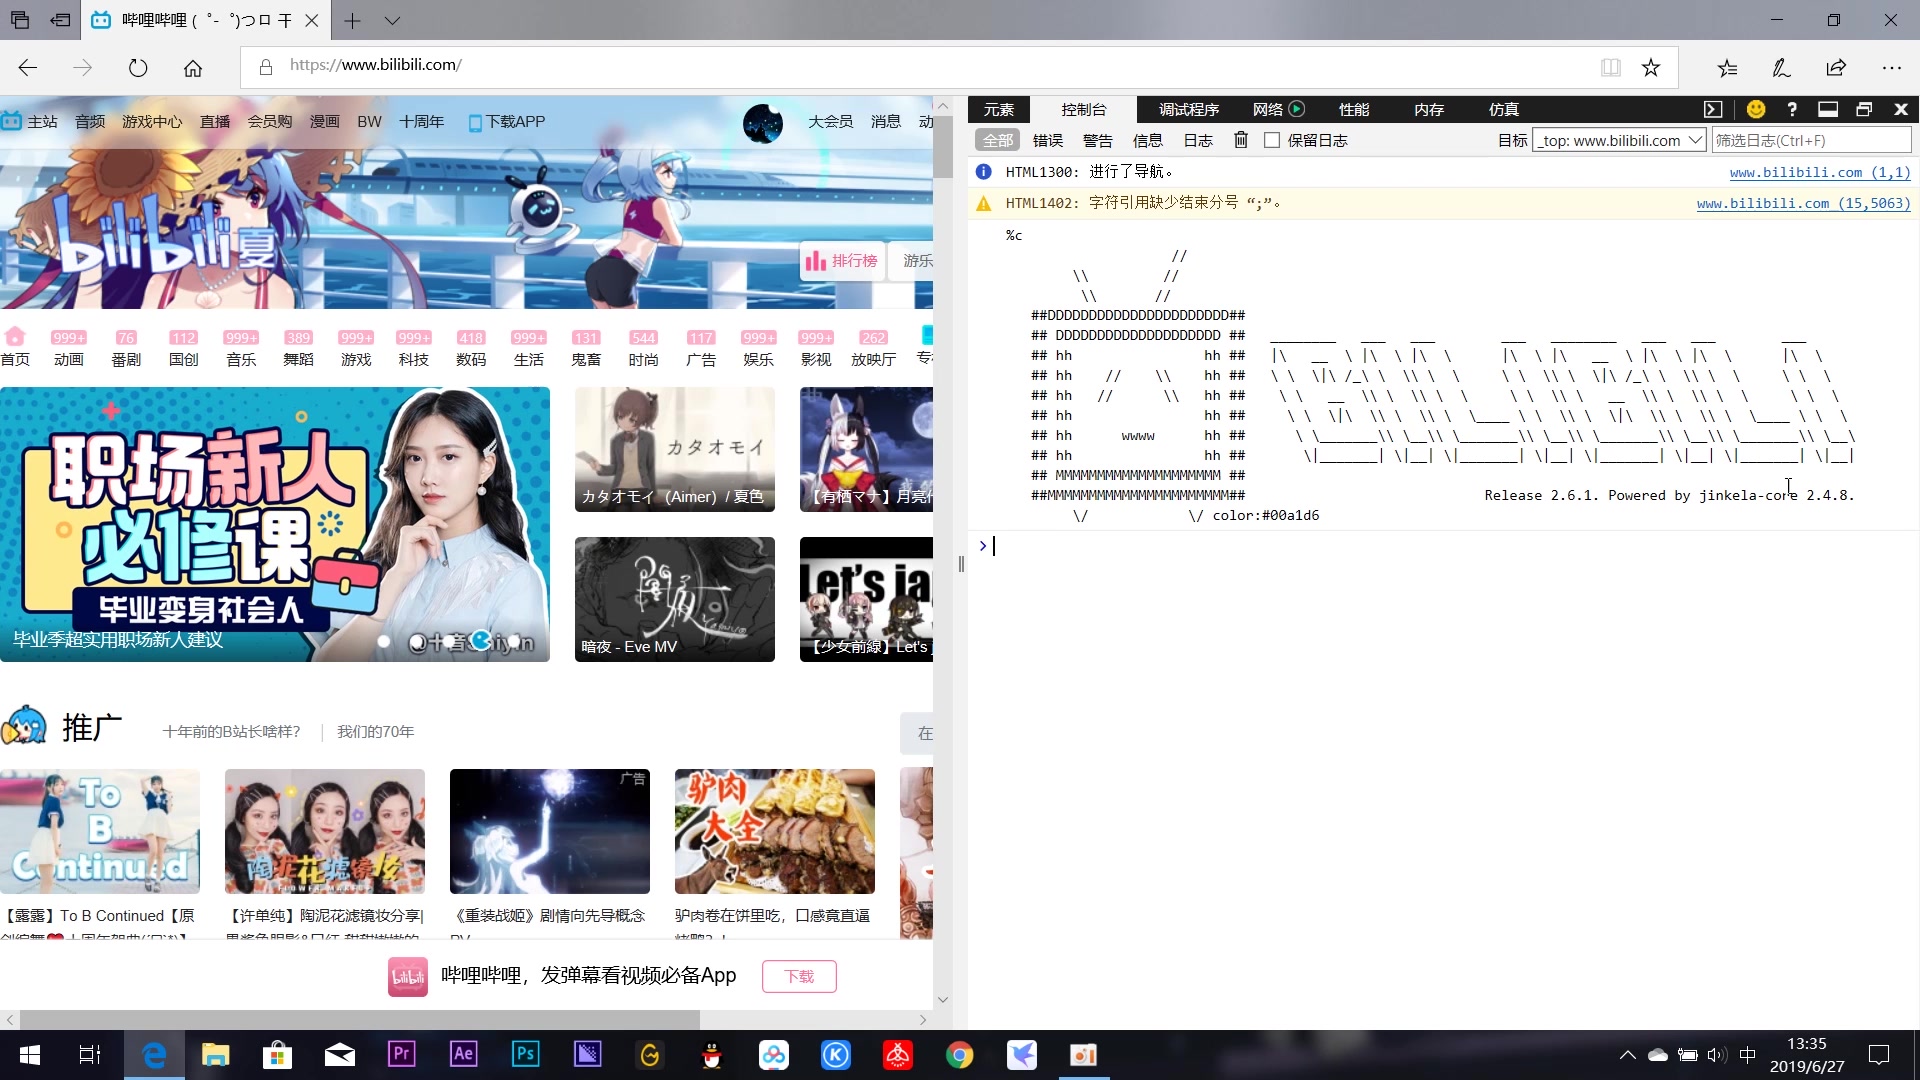
Task: Expand the 目标 target dropdown
Action: click(x=1620, y=140)
